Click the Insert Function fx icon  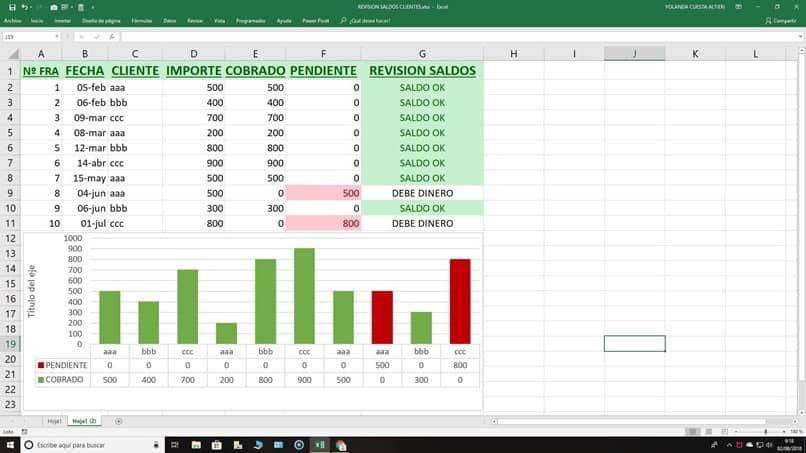pos(112,37)
